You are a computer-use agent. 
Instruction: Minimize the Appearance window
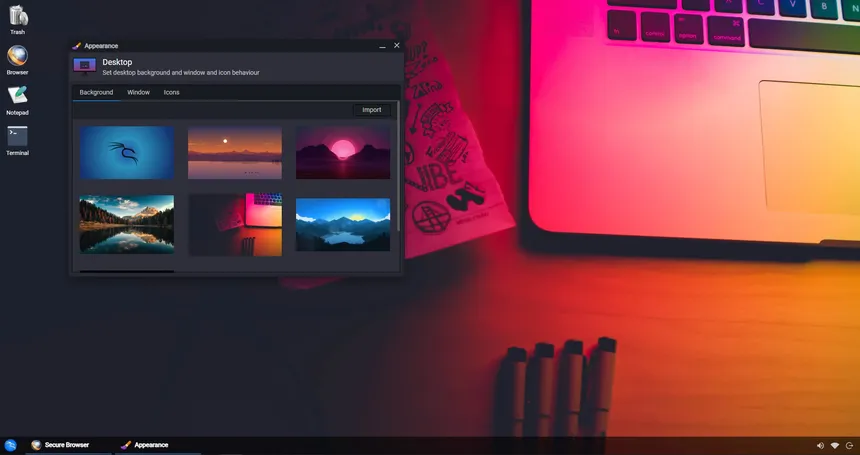382,46
